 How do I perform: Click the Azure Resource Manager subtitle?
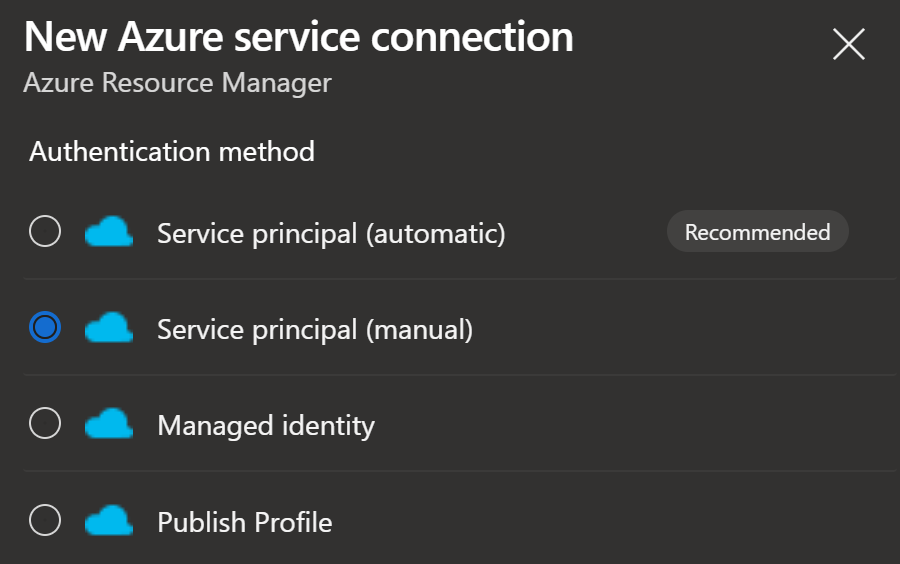177,82
